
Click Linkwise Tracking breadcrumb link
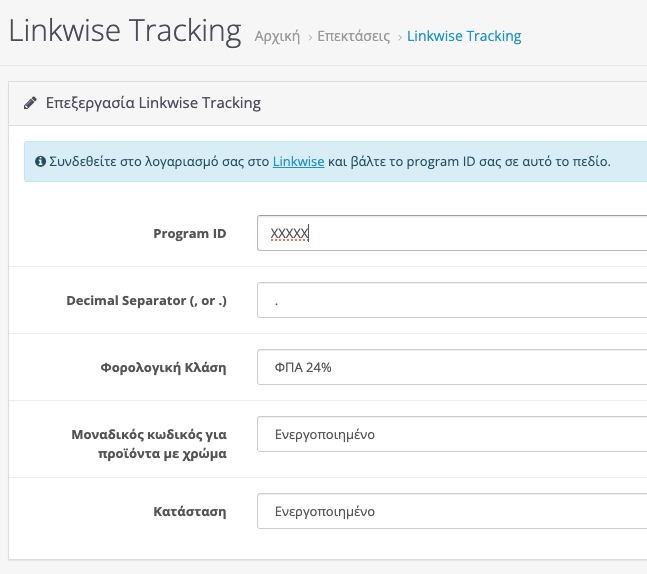(464, 36)
